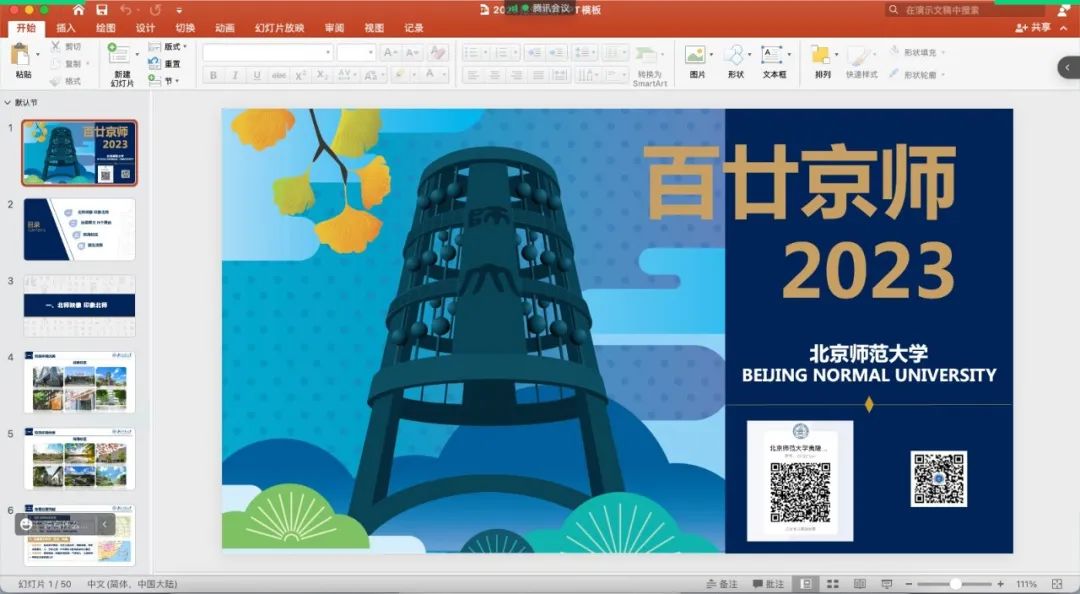Viewport: 1080px width, 594px height.
Task: Click the font color A button
Action: (430, 74)
